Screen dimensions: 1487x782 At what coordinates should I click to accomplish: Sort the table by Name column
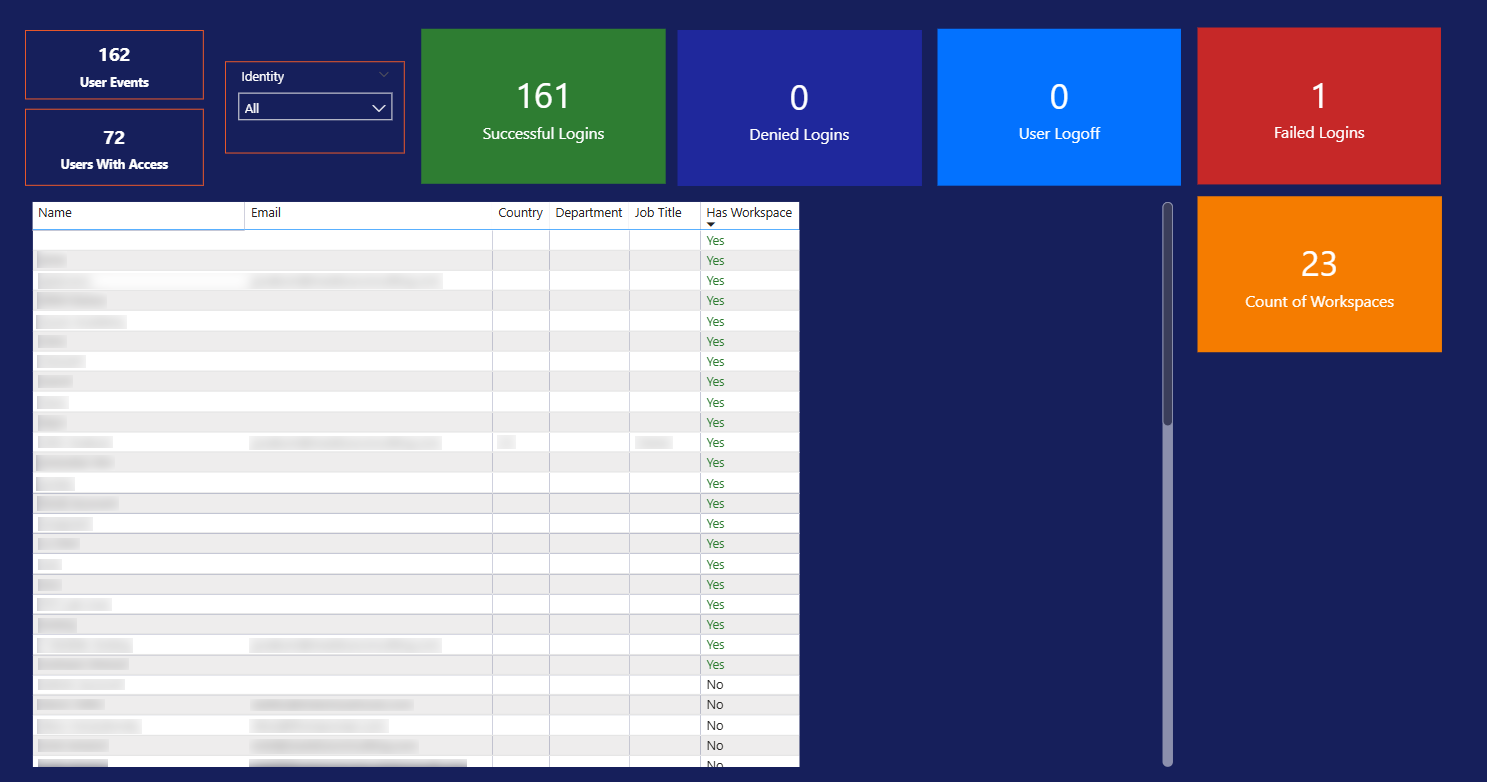coord(56,213)
